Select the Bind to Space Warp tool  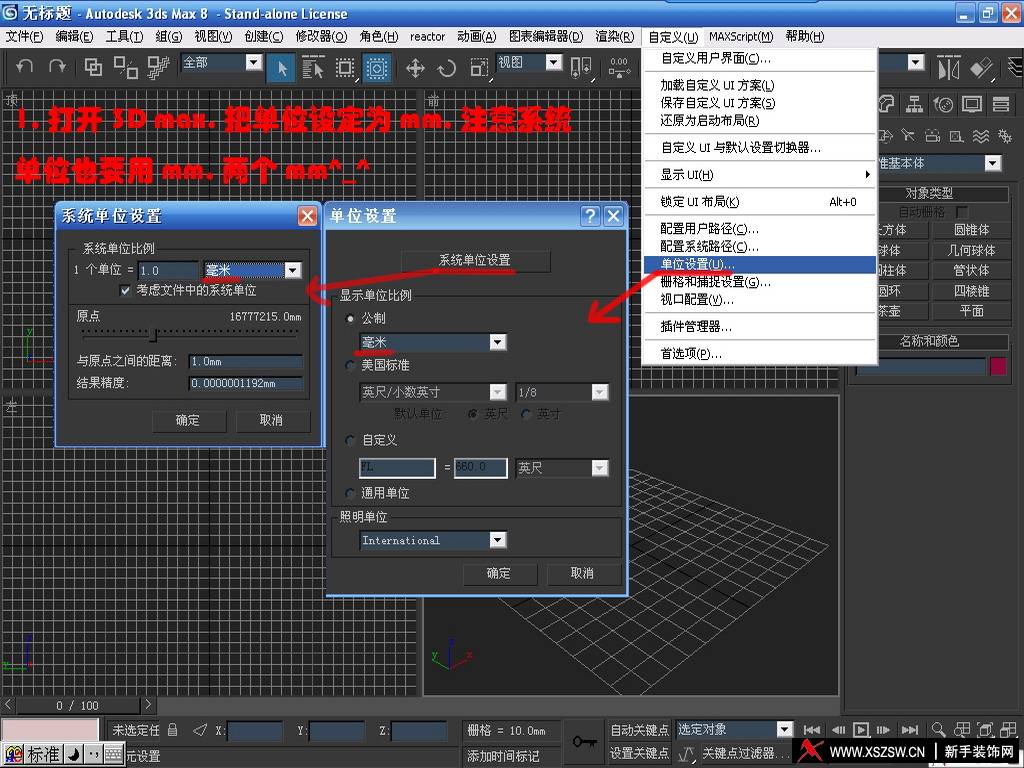coord(158,67)
